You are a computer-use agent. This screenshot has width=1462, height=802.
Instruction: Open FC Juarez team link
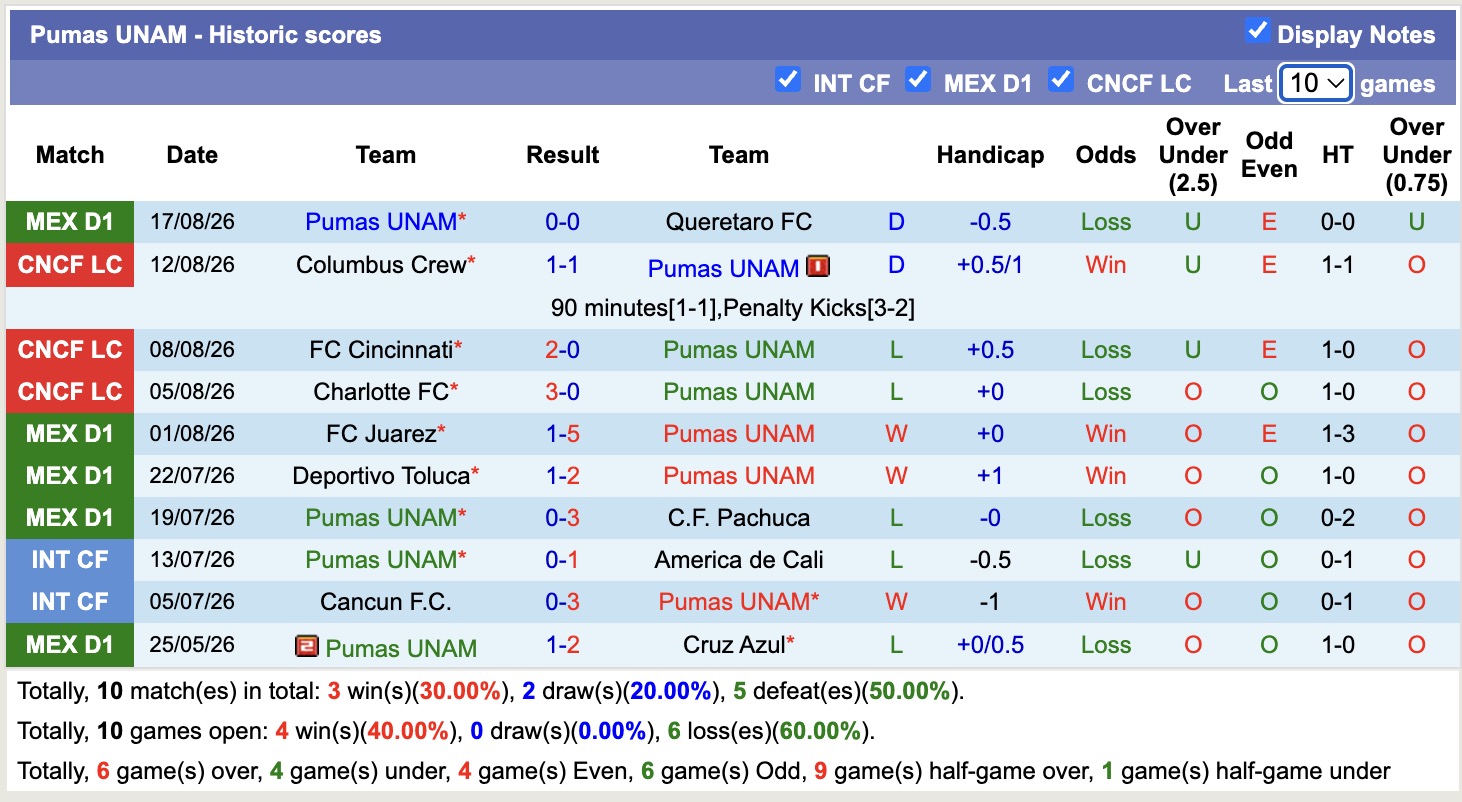point(381,434)
